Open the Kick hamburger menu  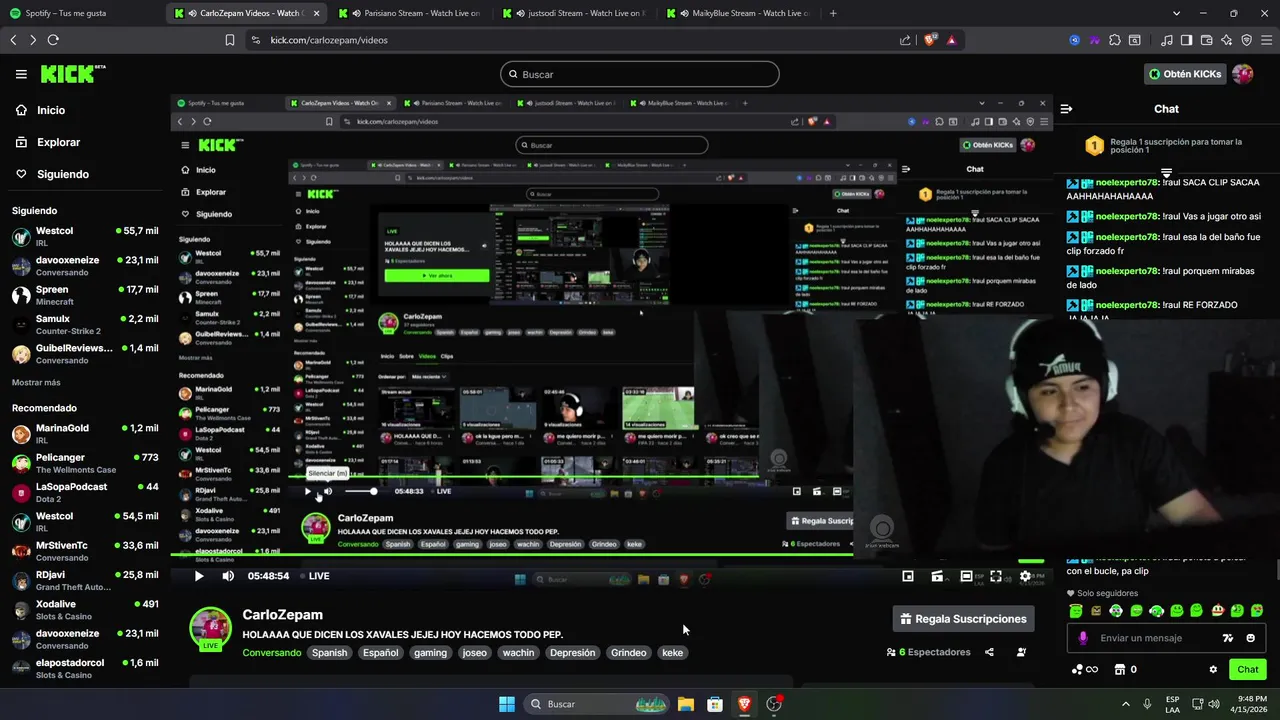point(21,74)
